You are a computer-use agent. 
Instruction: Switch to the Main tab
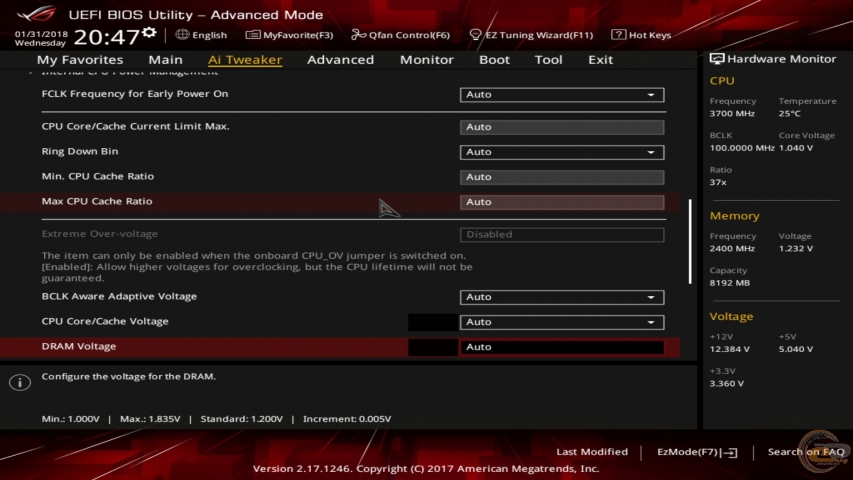pos(165,59)
